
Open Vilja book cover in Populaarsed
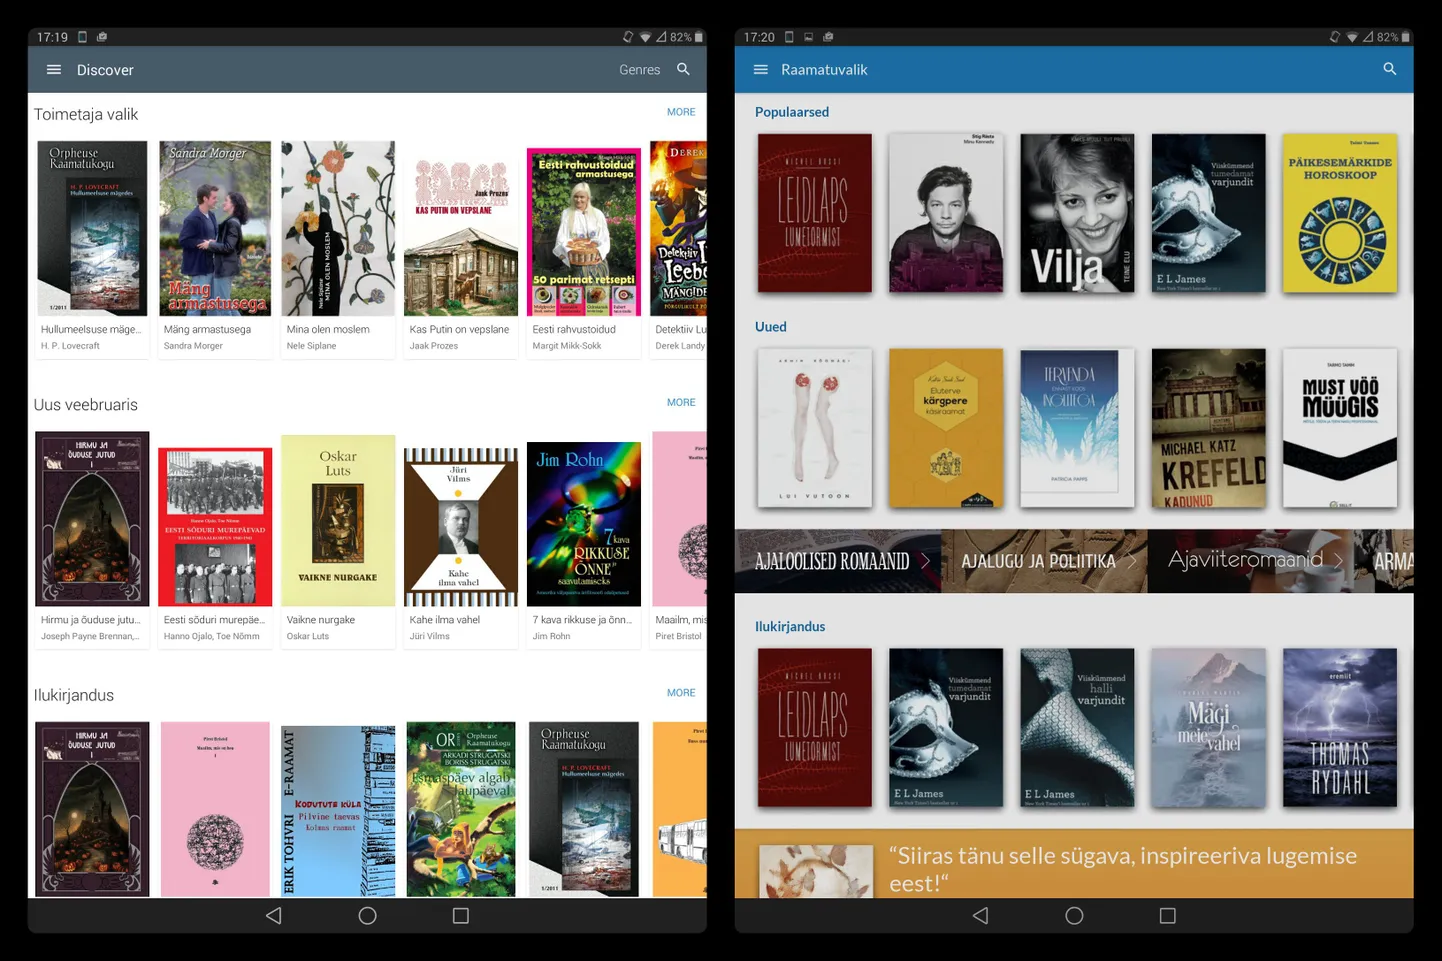(x=1077, y=213)
